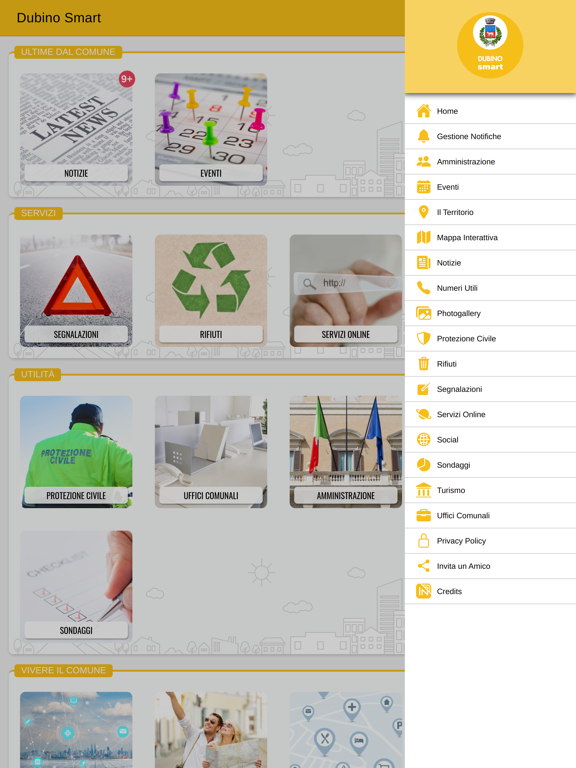This screenshot has height=768, width=576.
Task: Click the shield icon for Protezione Civile
Action: [x=423, y=338]
